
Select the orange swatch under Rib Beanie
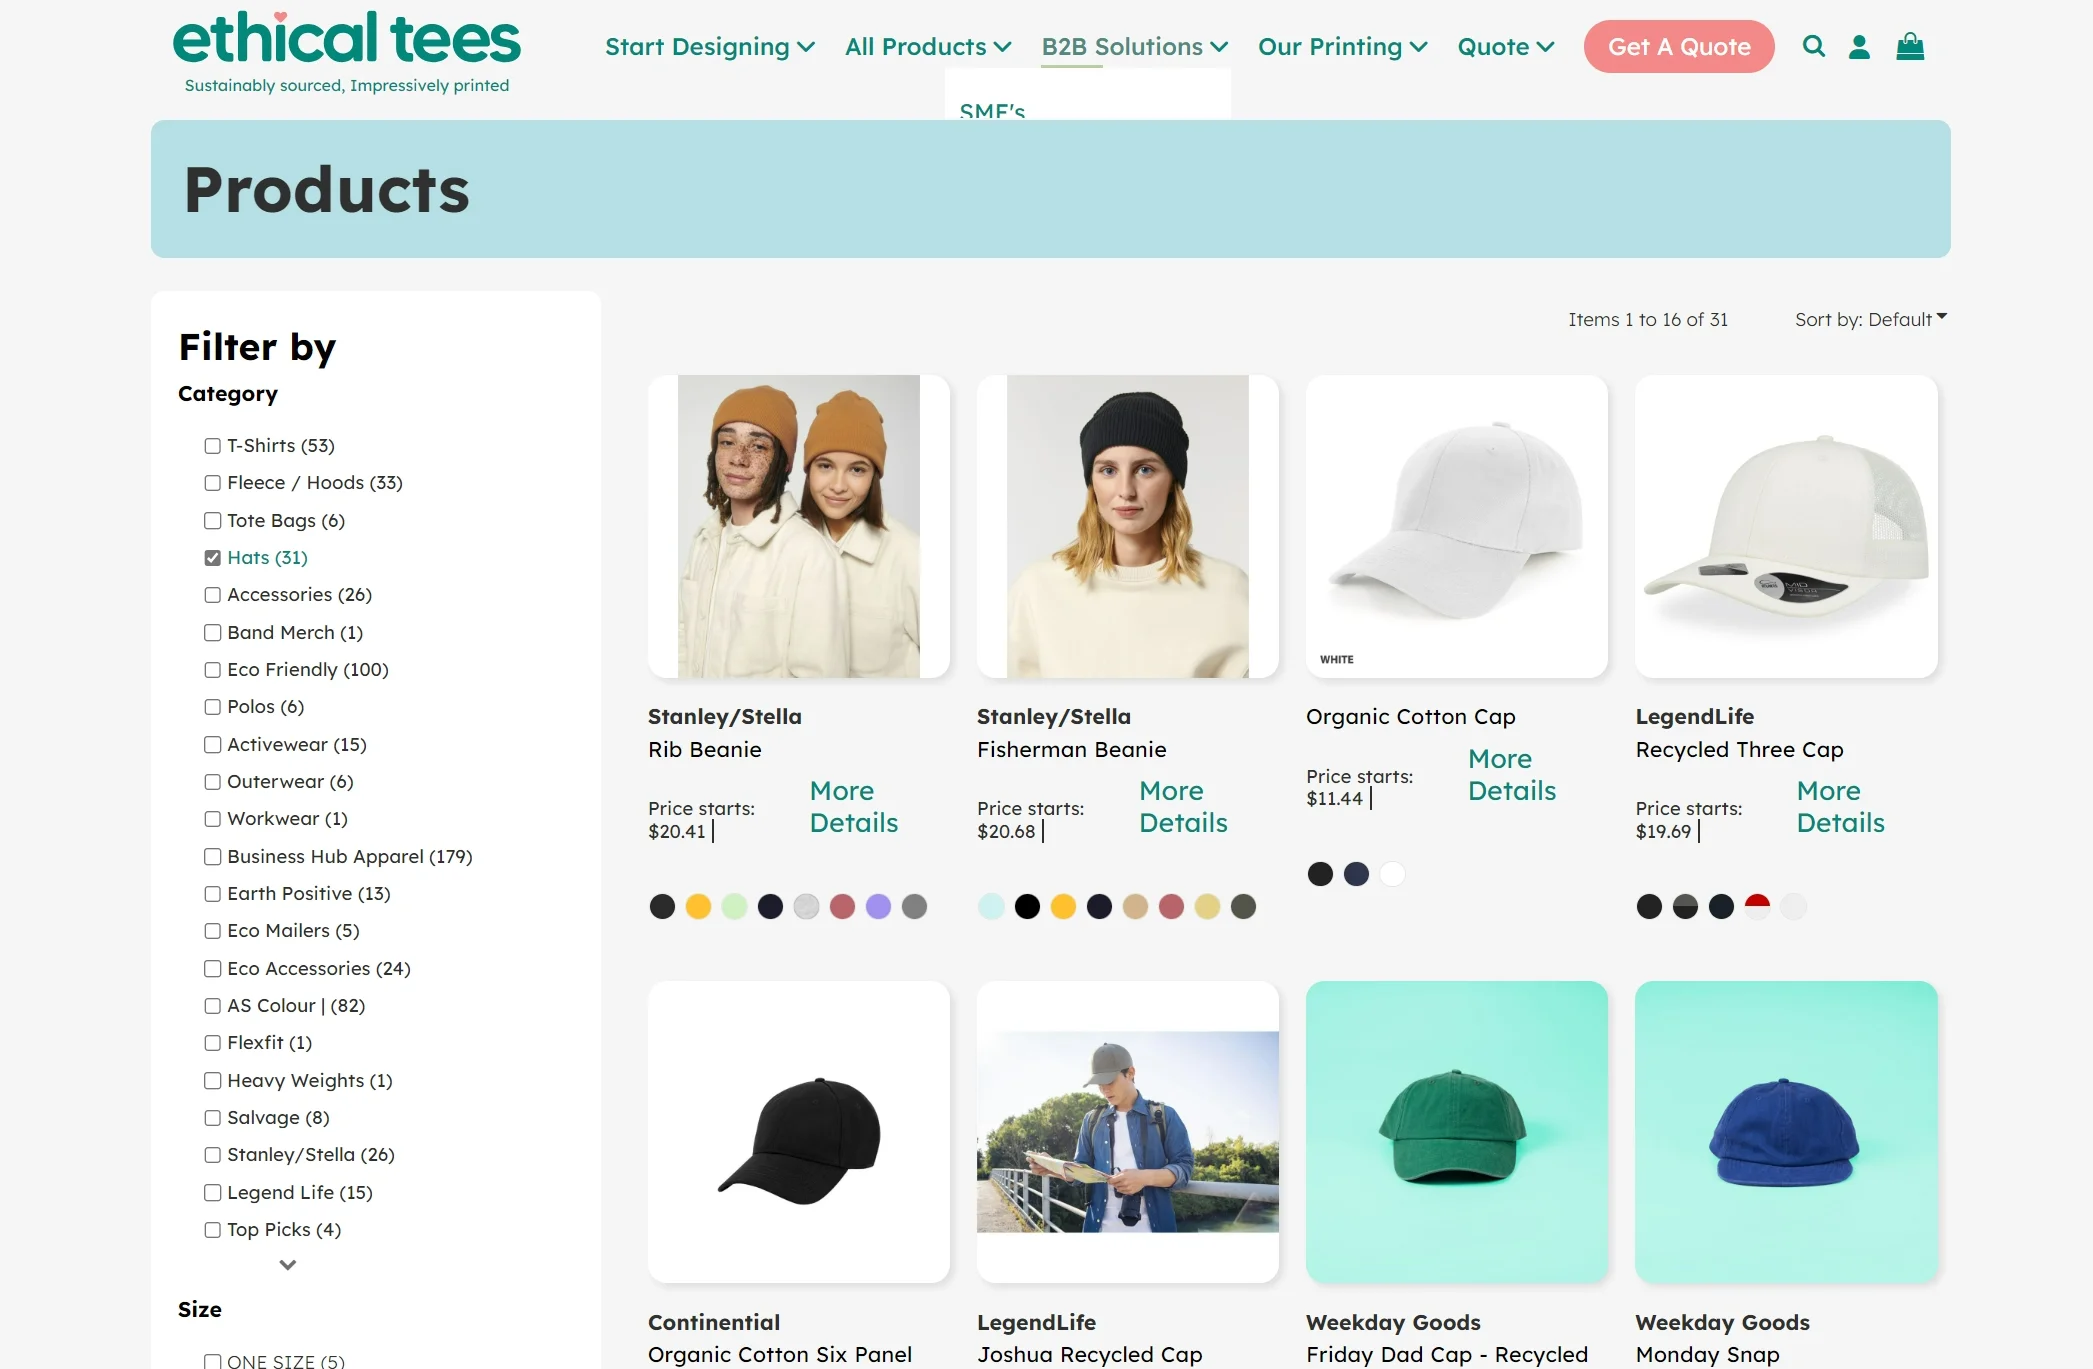698,906
